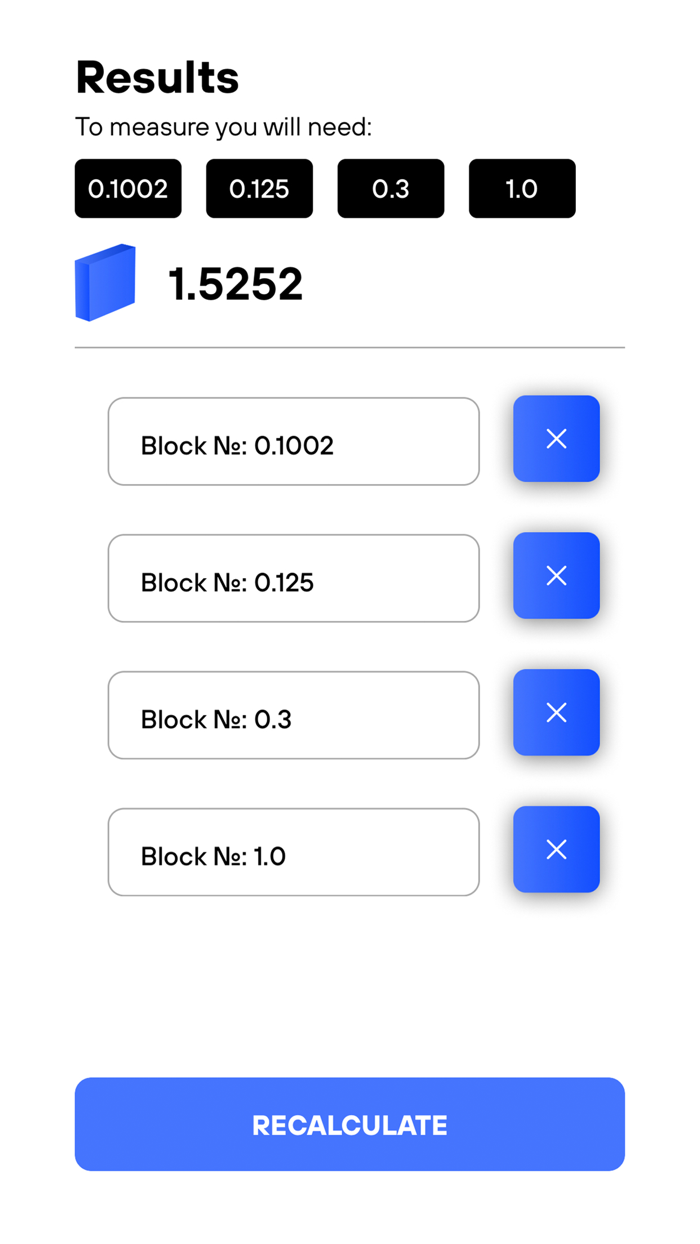Select the 0.1002 measurement chip
The height and width of the screenshot is (1244, 700).
tap(128, 188)
